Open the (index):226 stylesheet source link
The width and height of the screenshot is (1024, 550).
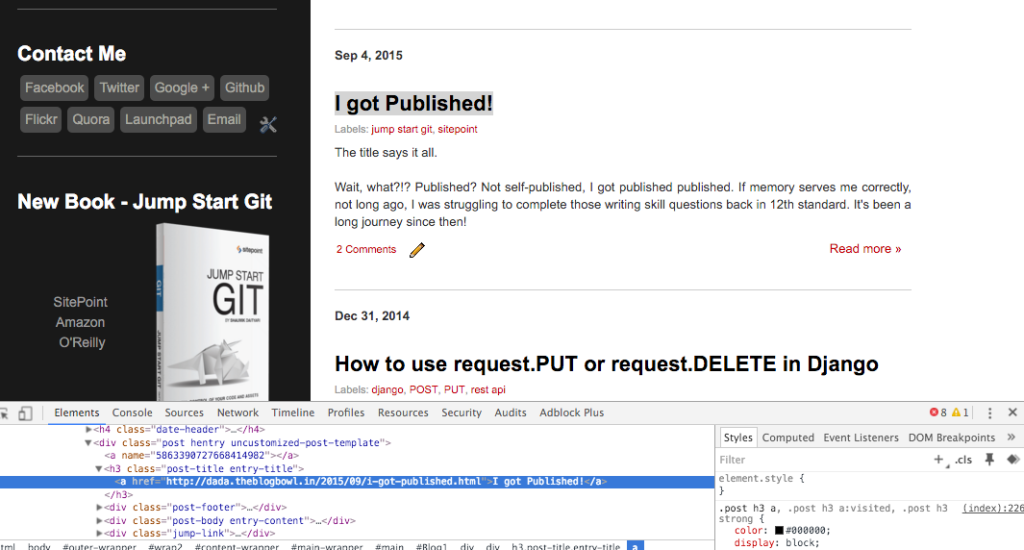point(993,508)
